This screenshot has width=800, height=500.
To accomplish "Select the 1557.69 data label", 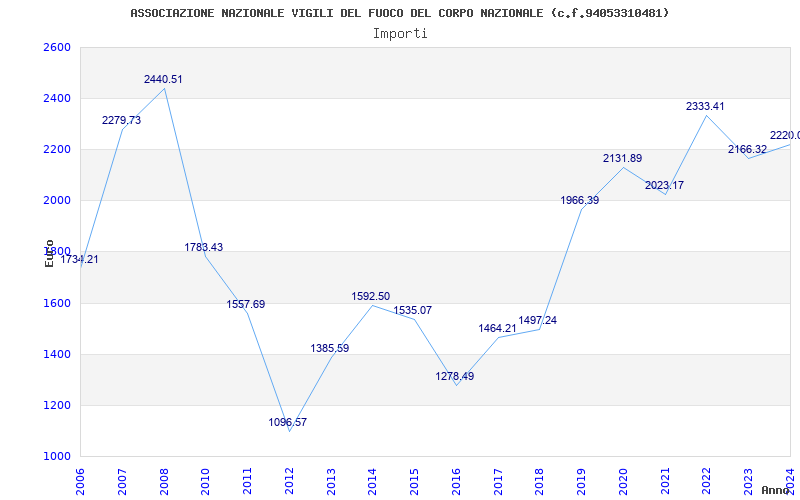I will (x=246, y=305).
